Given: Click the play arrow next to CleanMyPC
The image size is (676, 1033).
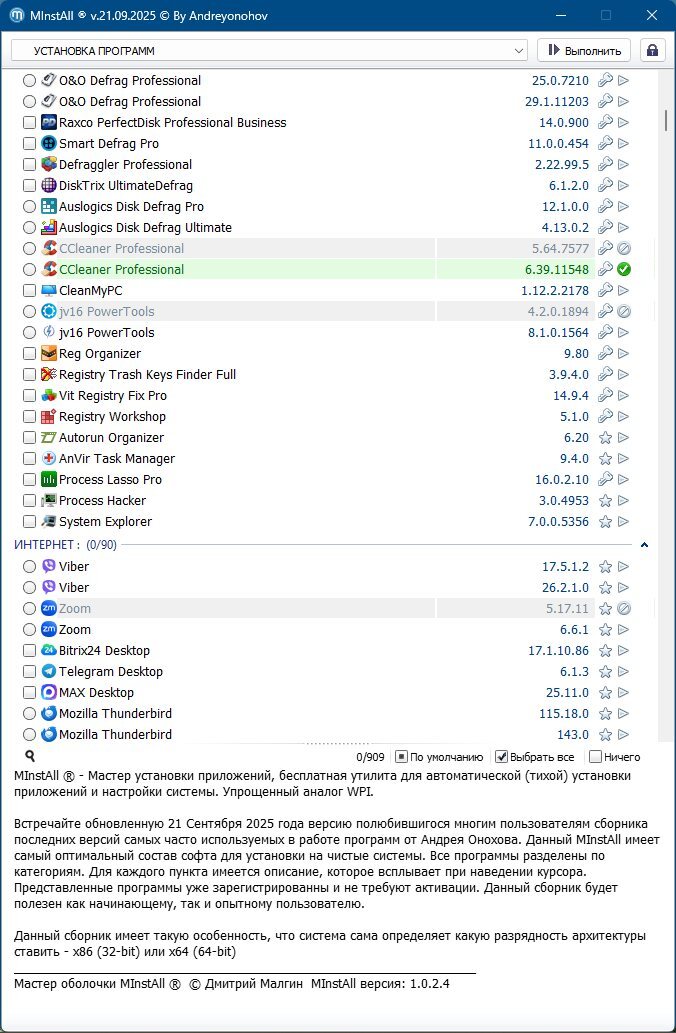Looking at the screenshot, I should [623, 291].
